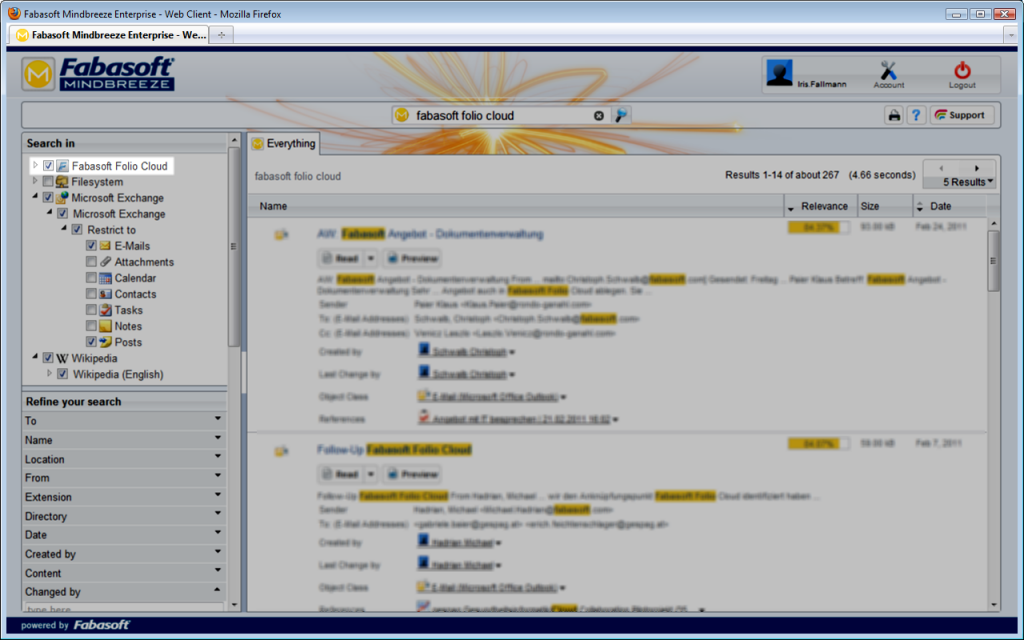Image resolution: width=1024 pixels, height=640 pixels.
Task: Click the Wikipedia W icon
Action: (62, 359)
